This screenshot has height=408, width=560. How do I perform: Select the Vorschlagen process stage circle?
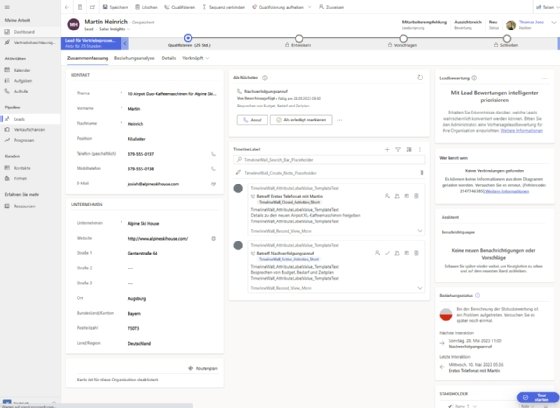(404, 38)
